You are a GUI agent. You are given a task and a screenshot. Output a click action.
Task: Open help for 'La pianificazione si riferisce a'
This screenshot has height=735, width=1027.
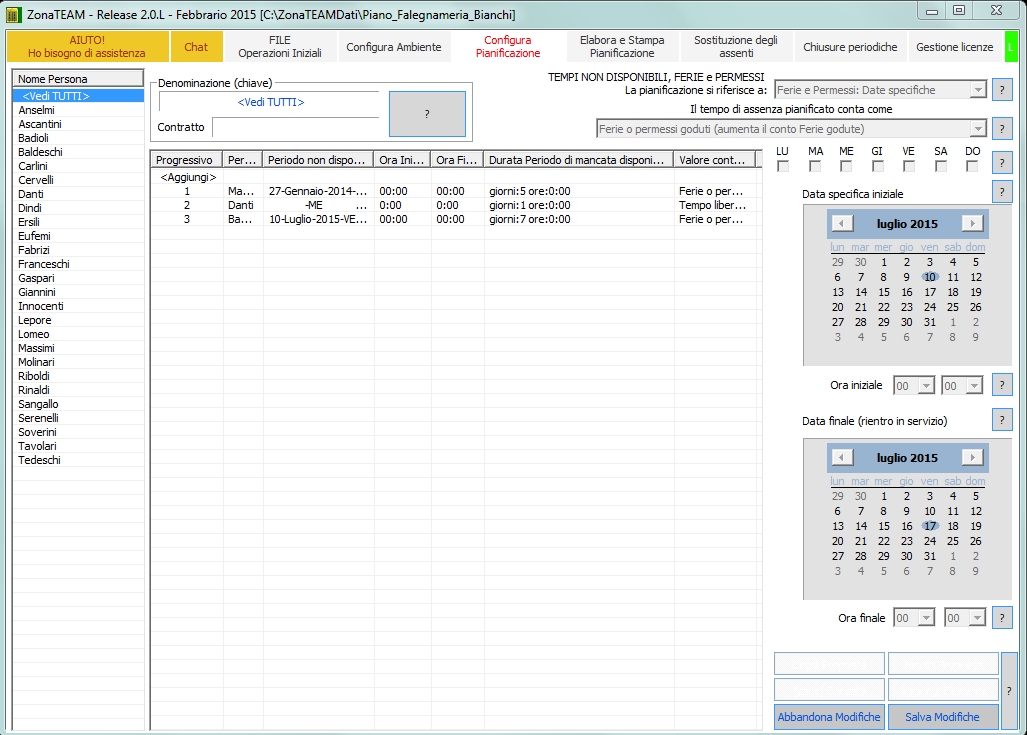click(x=1001, y=90)
